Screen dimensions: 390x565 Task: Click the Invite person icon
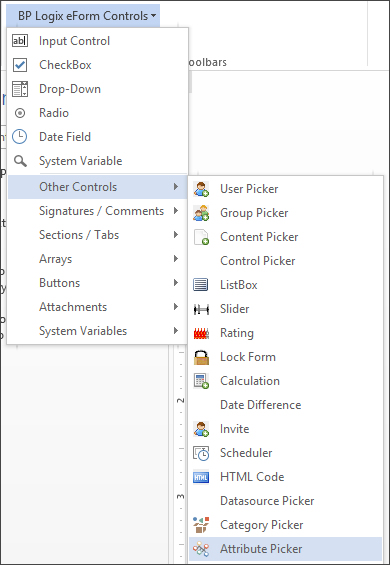[201, 429]
